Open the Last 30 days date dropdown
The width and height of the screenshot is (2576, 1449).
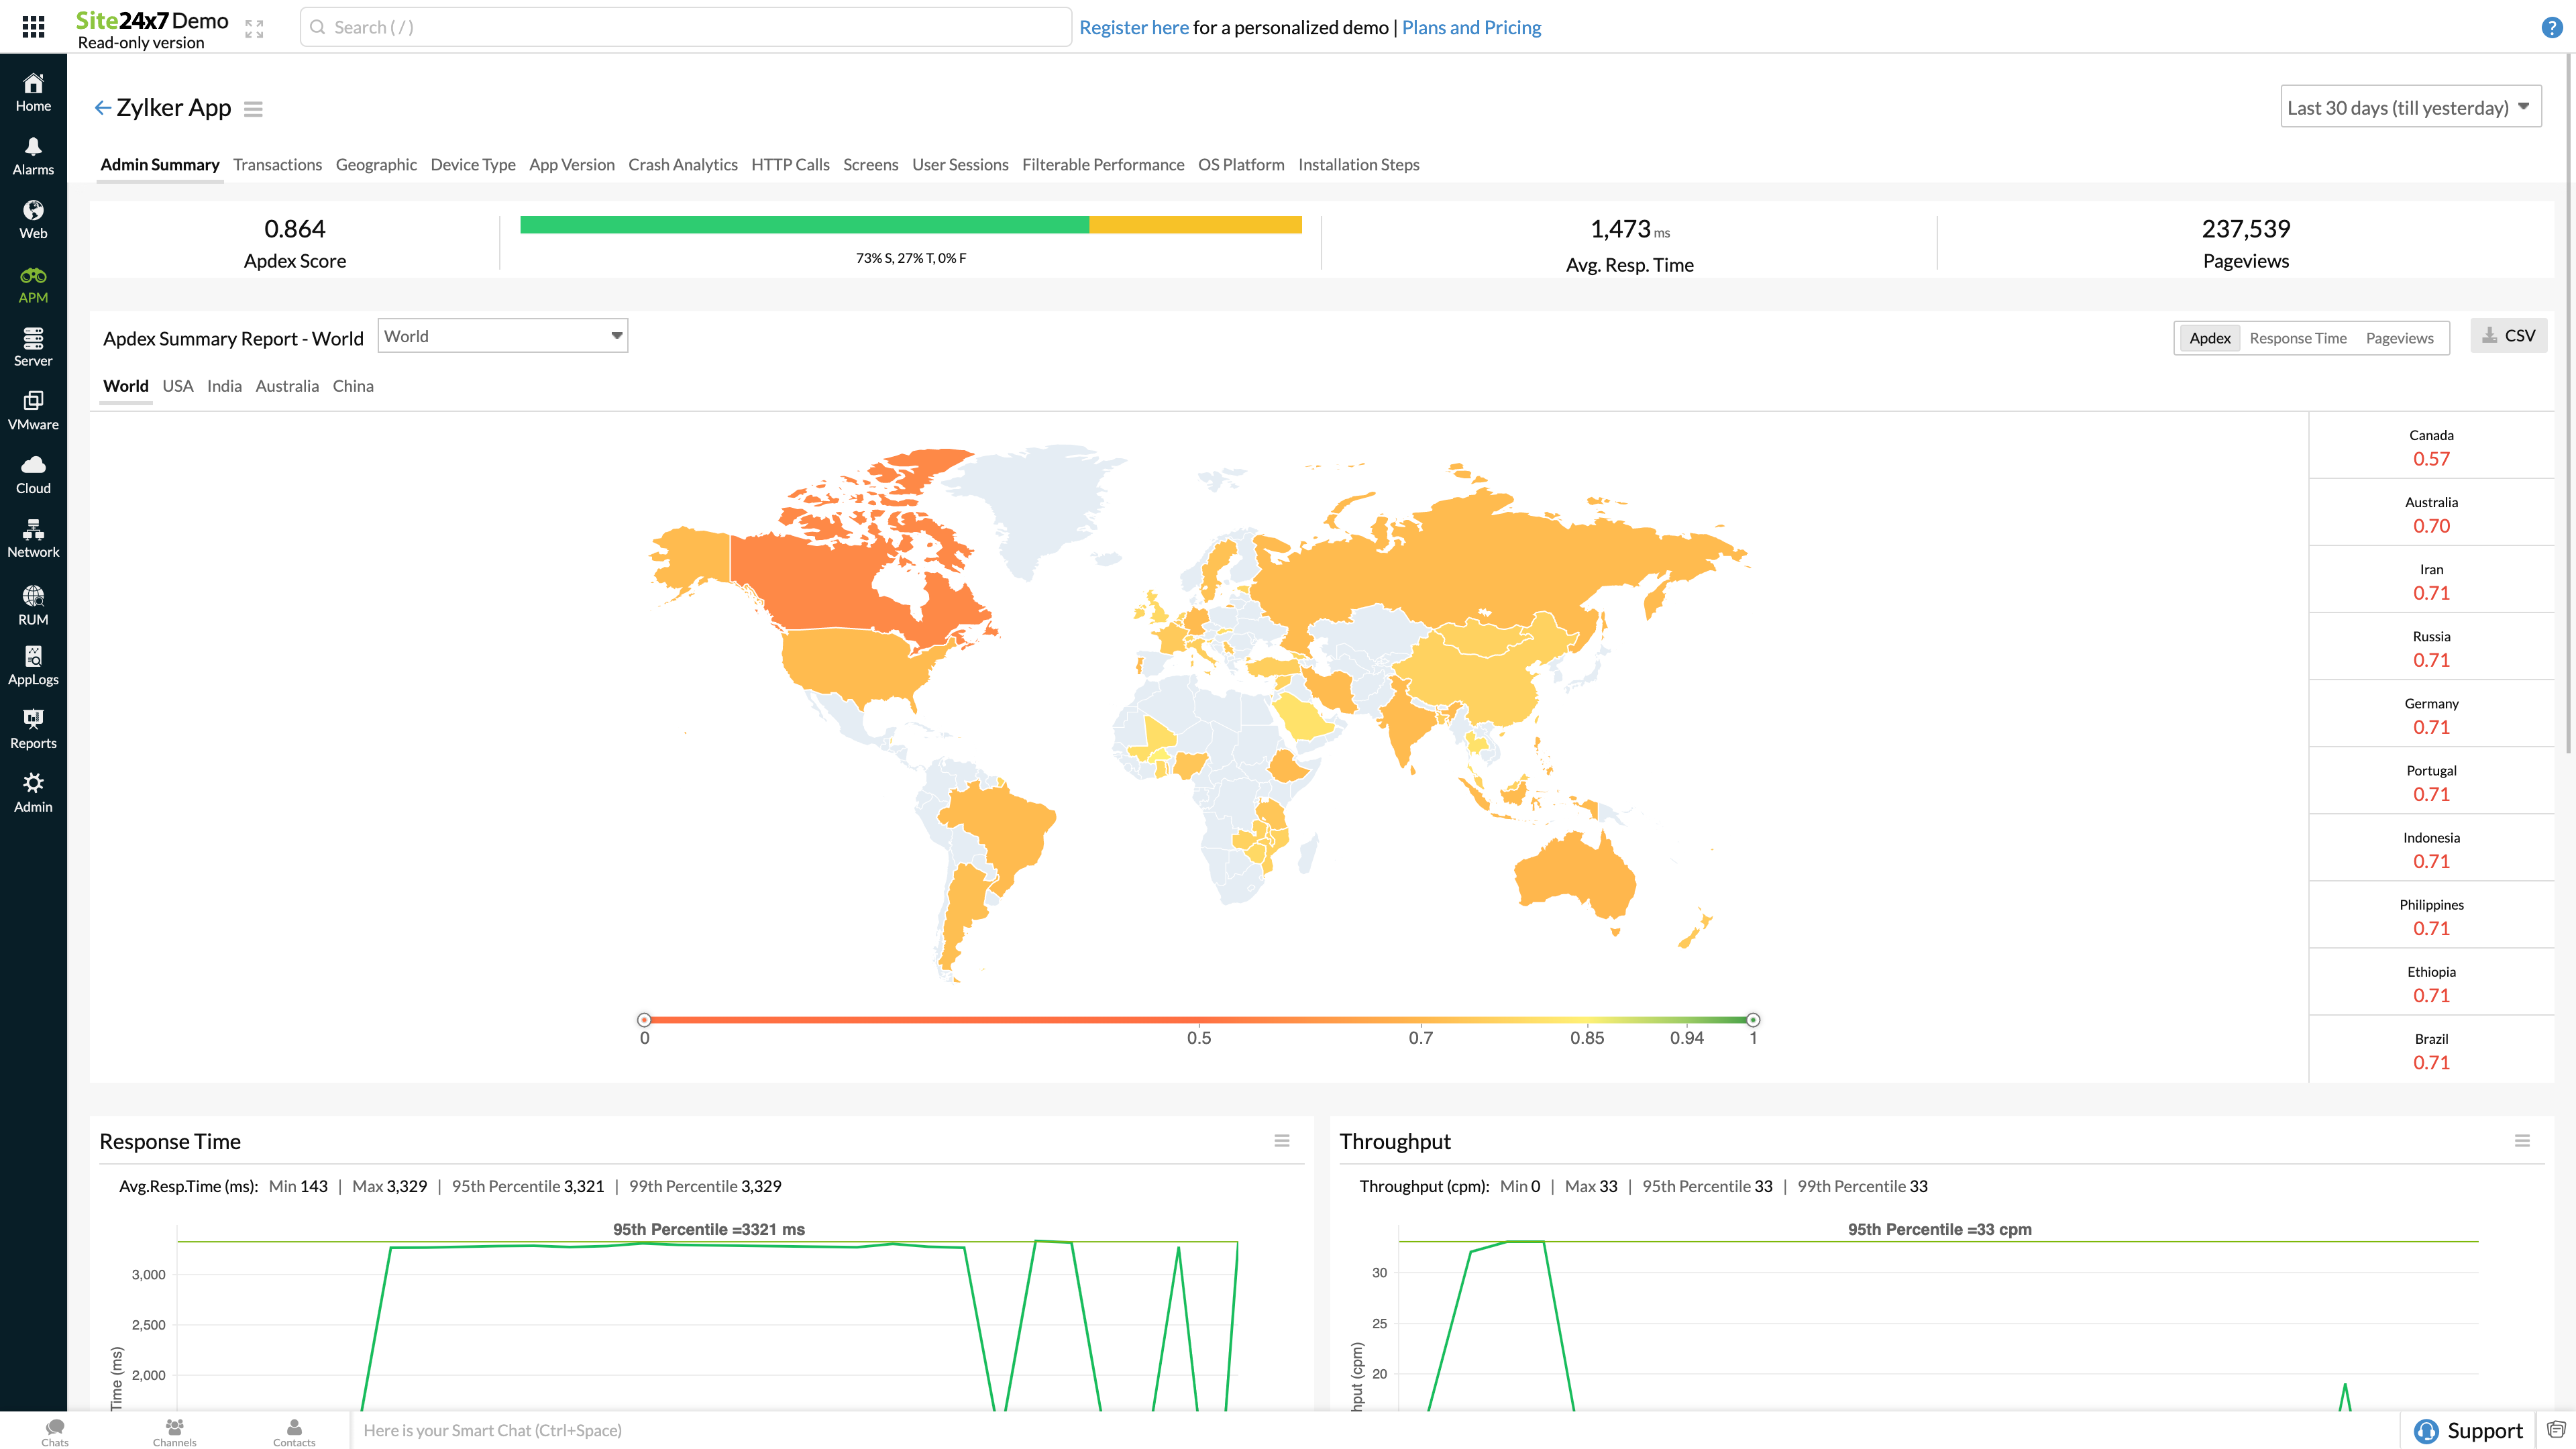pyautogui.click(x=2412, y=108)
